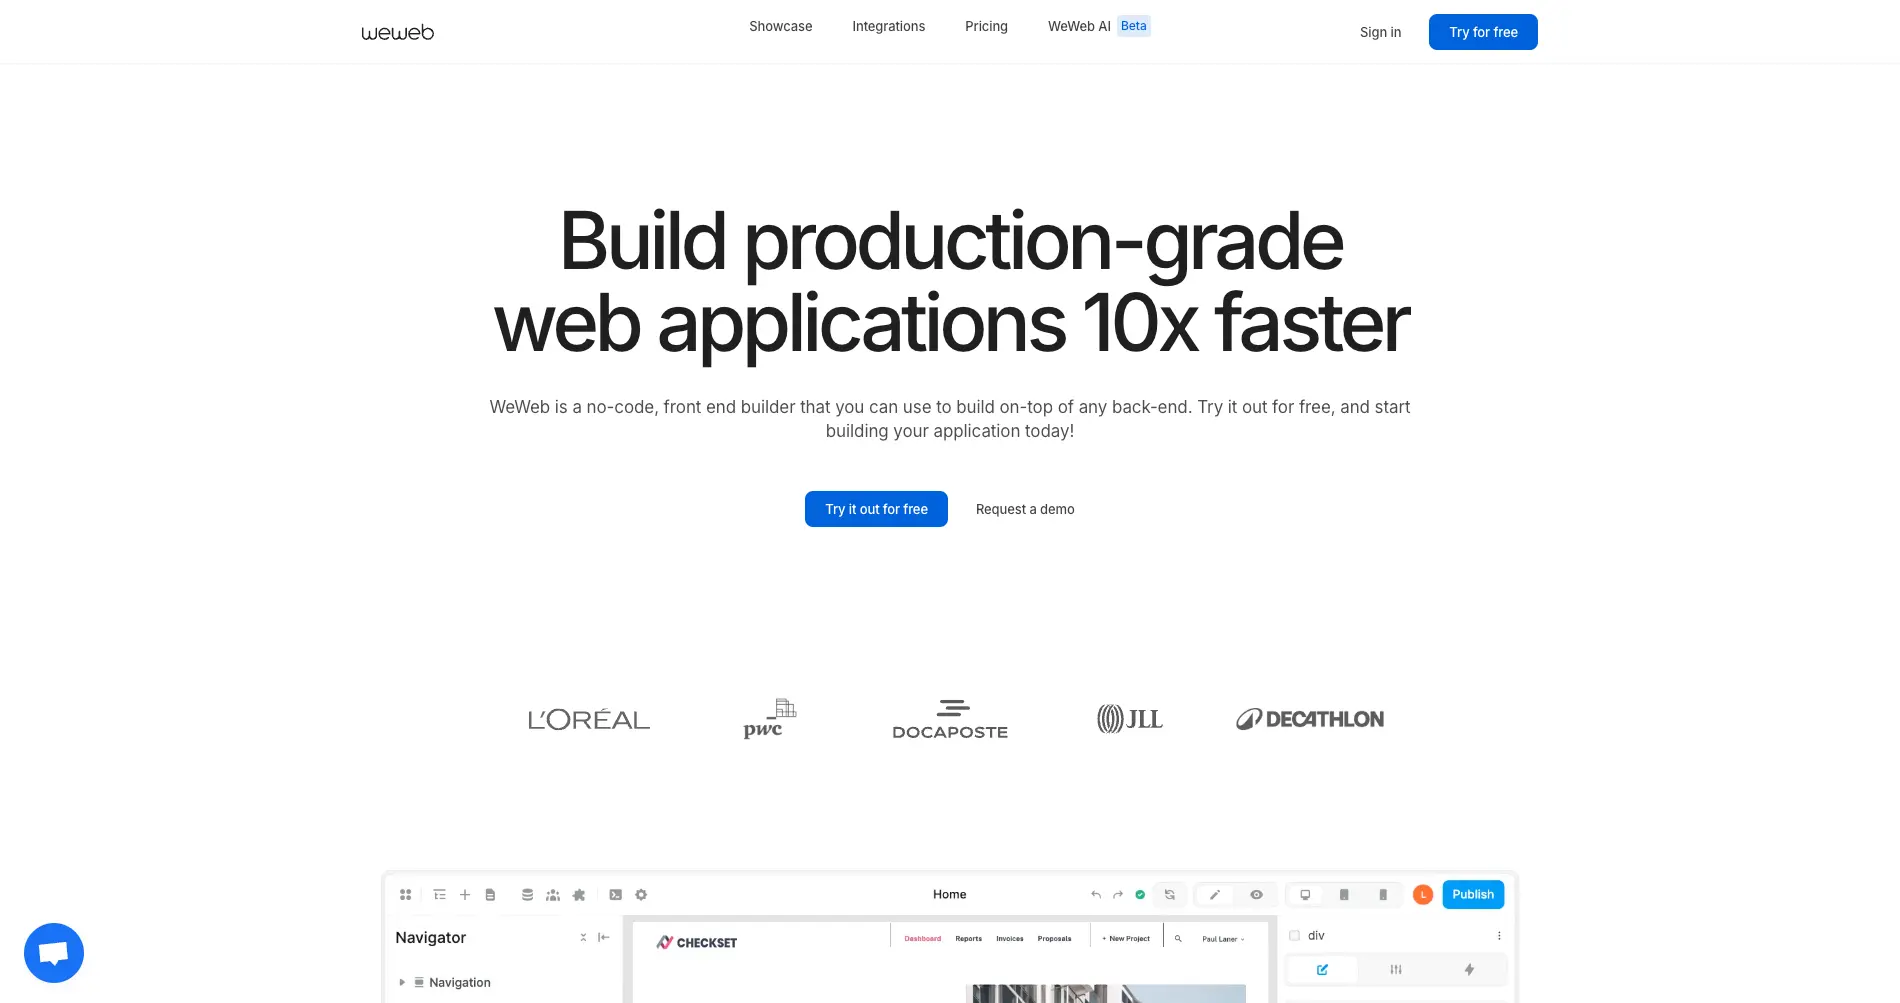Open the Integrations menu item

tap(889, 26)
